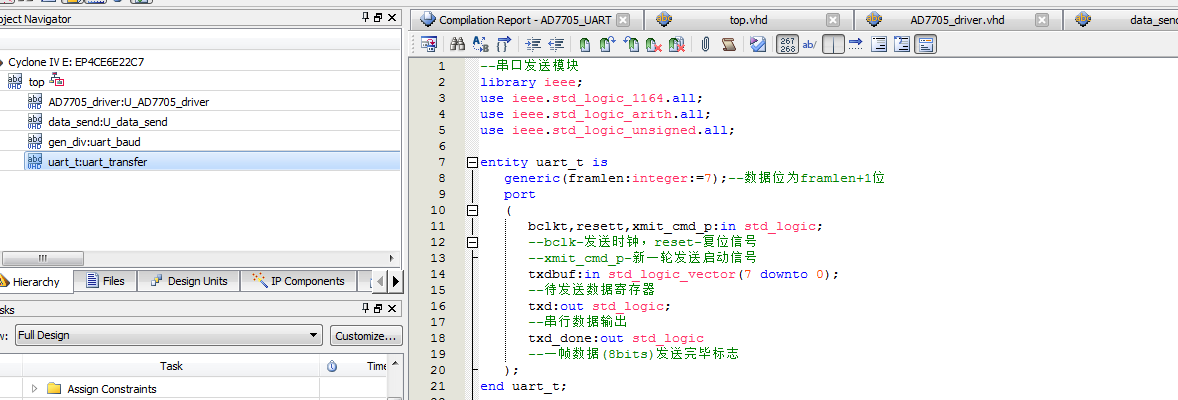Viewport: 1178px width, 400px height.
Task: Close the Compilation Report tab
Action: (x=623, y=20)
